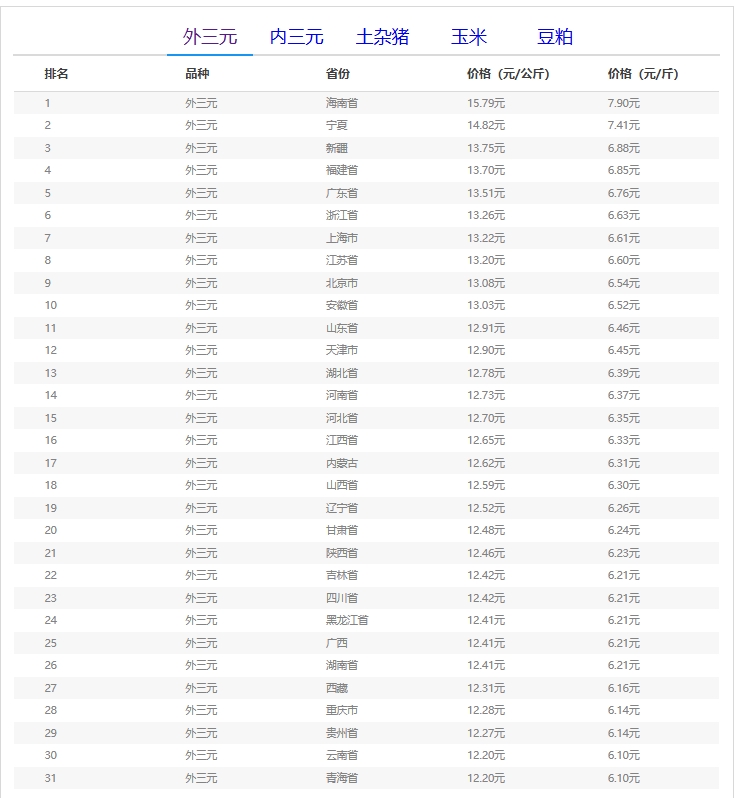This screenshot has width=742, height=798.
Task: Click the 排名 column header
Action: pos(56,74)
